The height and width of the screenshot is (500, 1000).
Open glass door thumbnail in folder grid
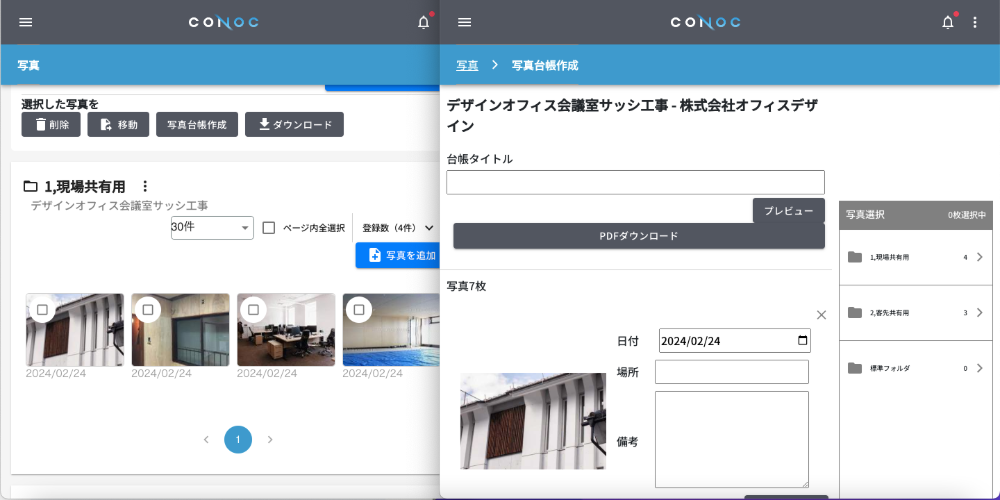click(180, 330)
